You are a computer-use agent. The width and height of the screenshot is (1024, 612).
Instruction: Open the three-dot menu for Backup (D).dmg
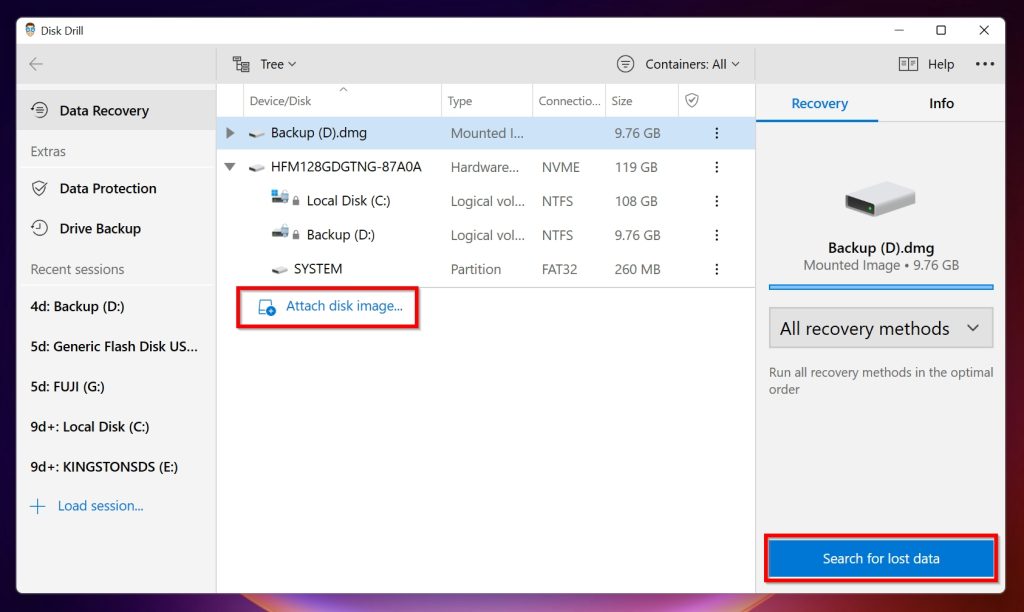(x=717, y=132)
